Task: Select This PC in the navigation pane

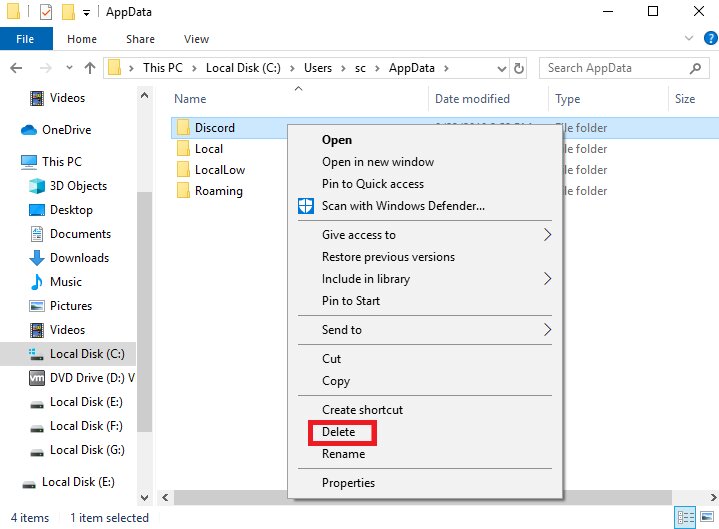Action: point(51,162)
